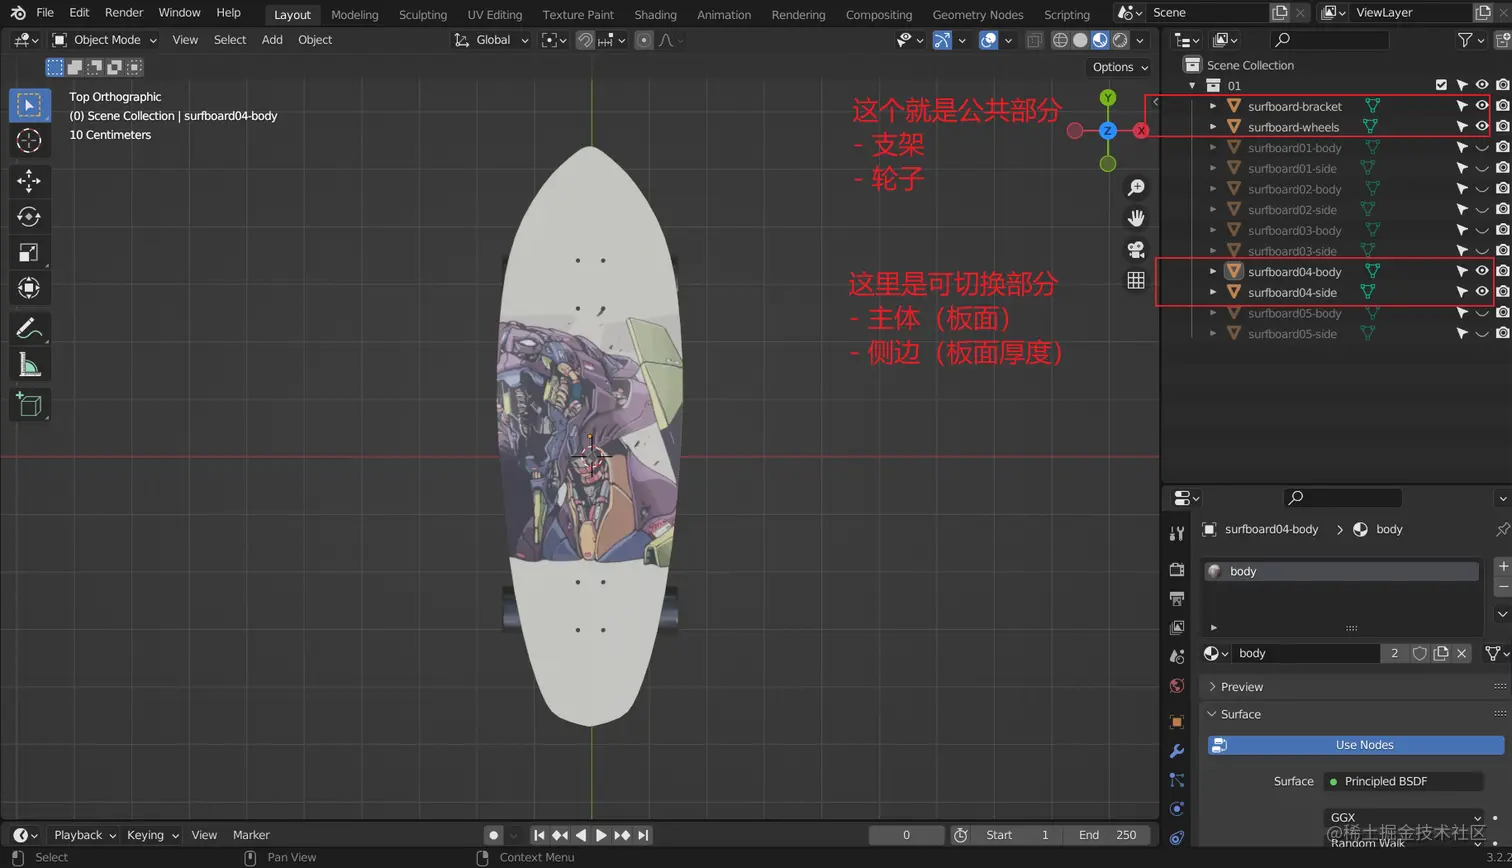This screenshot has width=1512, height=868.
Task: Click the X axis on navigation gizmo
Action: point(1141,131)
